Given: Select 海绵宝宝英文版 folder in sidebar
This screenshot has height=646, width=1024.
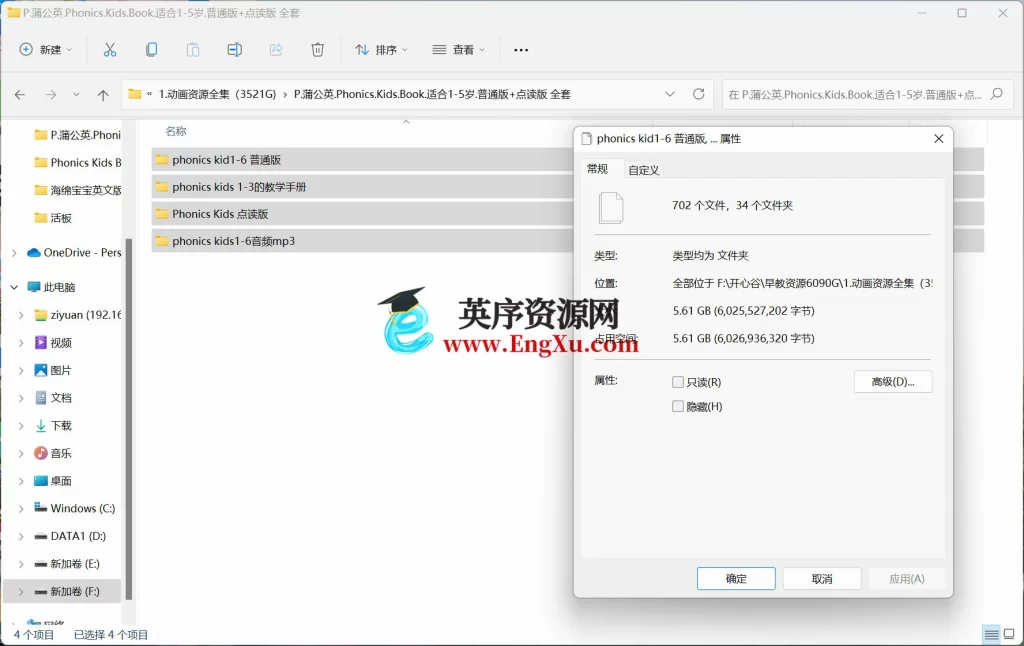Looking at the screenshot, I should coord(77,190).
